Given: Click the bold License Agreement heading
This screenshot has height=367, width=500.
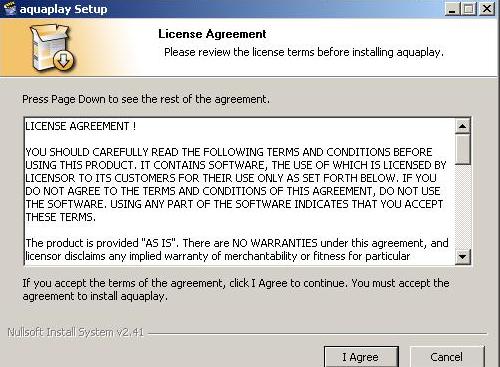Looking at the screenshot, I should click(212, 34).
